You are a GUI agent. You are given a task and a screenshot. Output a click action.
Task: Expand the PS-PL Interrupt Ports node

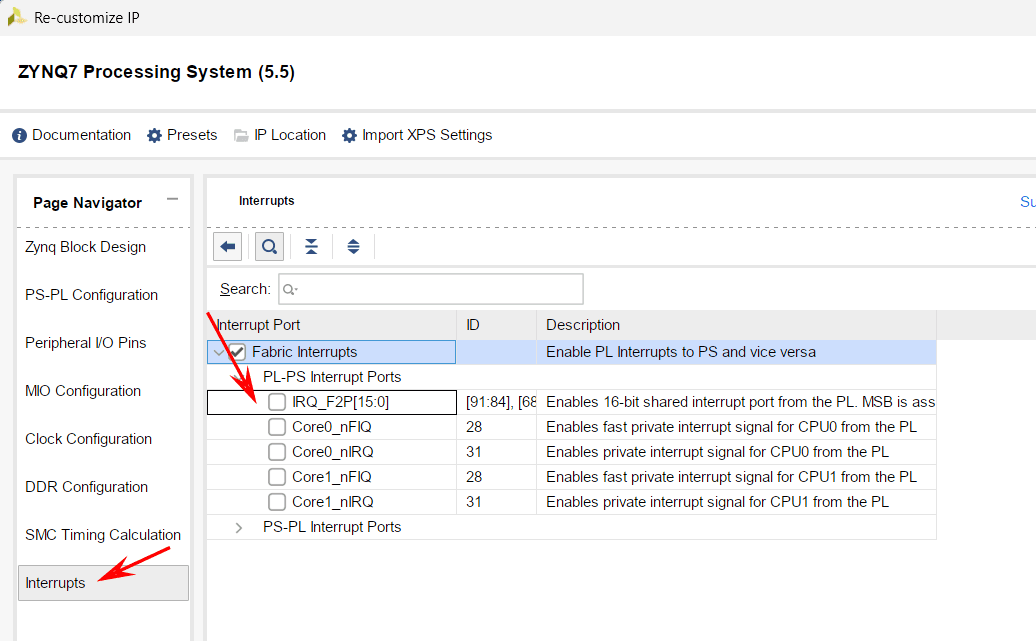239,528
